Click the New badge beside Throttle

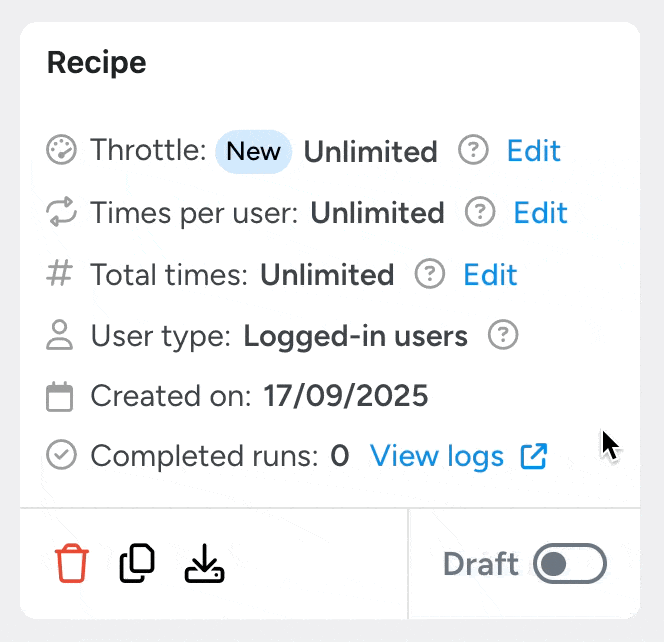[x=254, y=151]
